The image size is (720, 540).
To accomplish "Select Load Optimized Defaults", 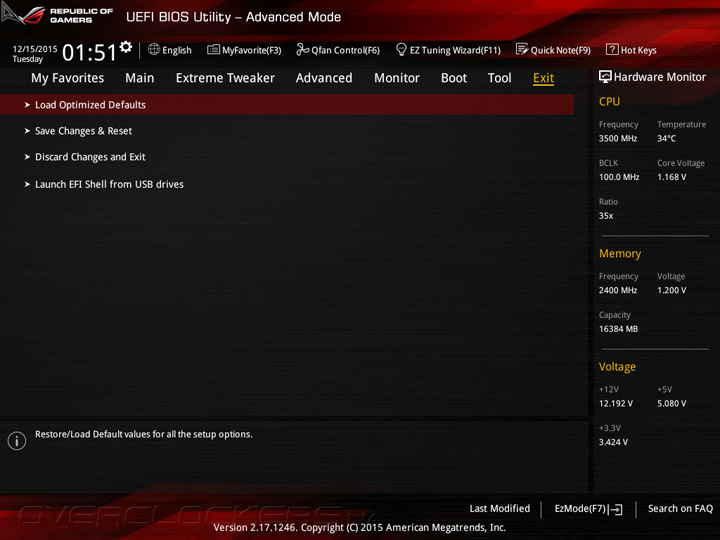I will [287, 105].
